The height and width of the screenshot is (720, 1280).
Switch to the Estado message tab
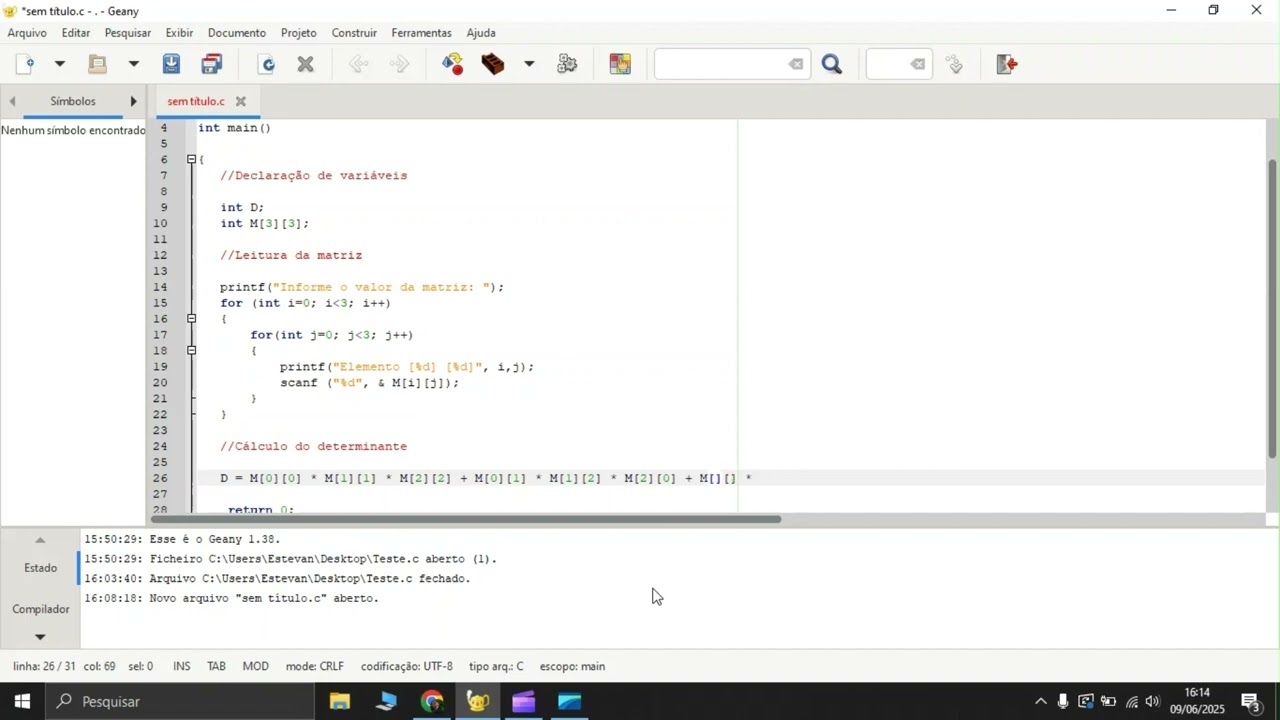coord(41,568)
